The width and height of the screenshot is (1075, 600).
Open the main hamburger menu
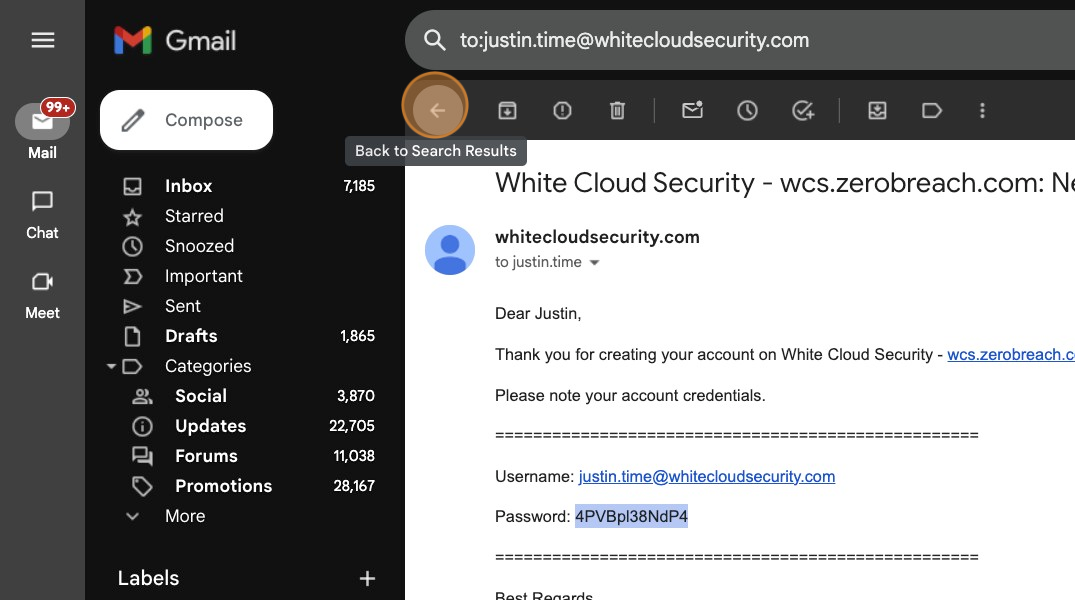click(42, 40)
